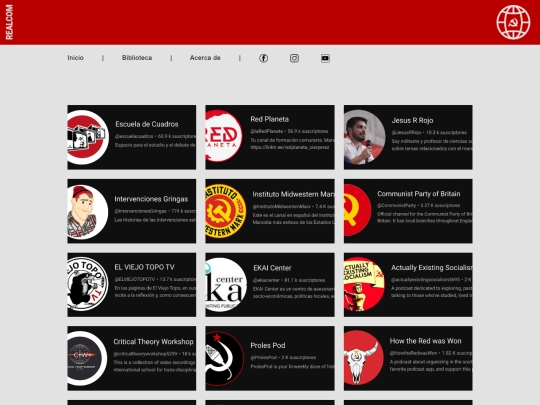The width and height of the screenshot is (540, 405).
Task: Open the YouTube icon link
Action: [x=325, y=58]
